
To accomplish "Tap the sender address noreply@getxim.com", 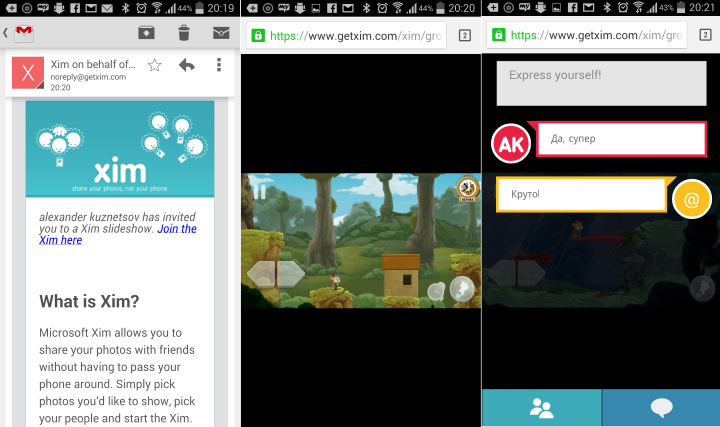I will (88, 77).
